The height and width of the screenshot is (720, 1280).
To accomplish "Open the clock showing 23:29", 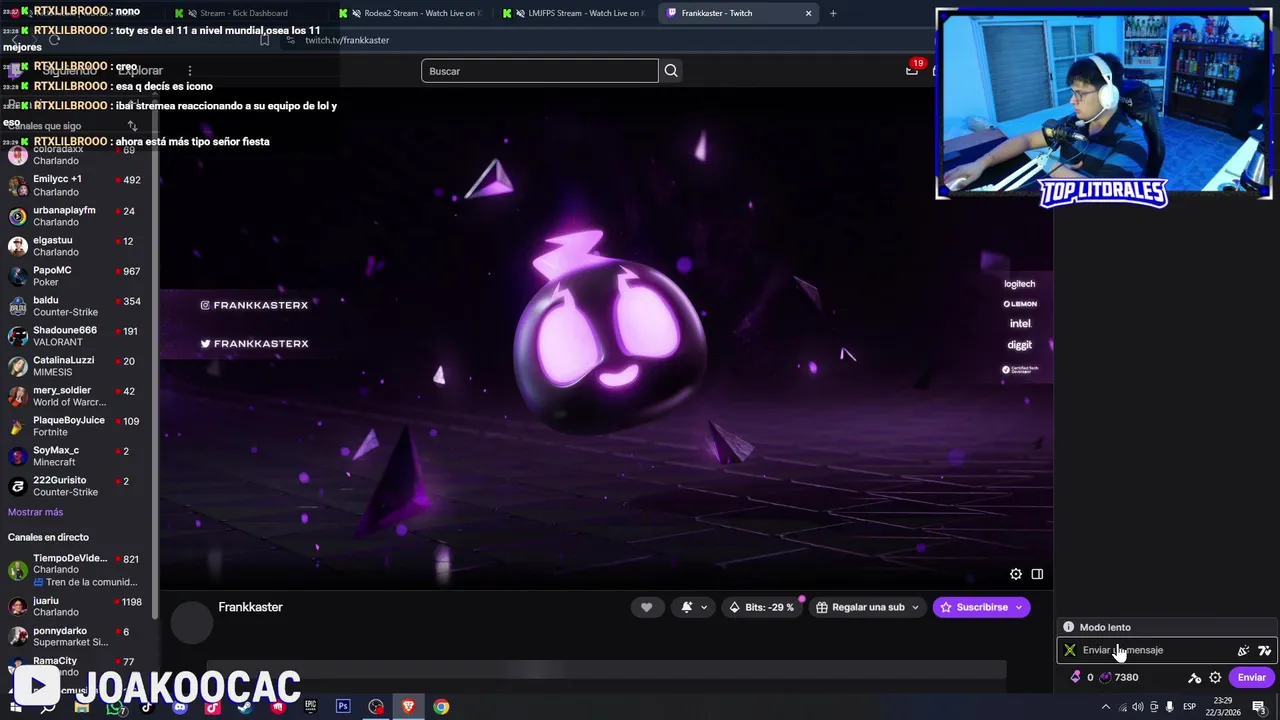I will [x=1225, y=706].
